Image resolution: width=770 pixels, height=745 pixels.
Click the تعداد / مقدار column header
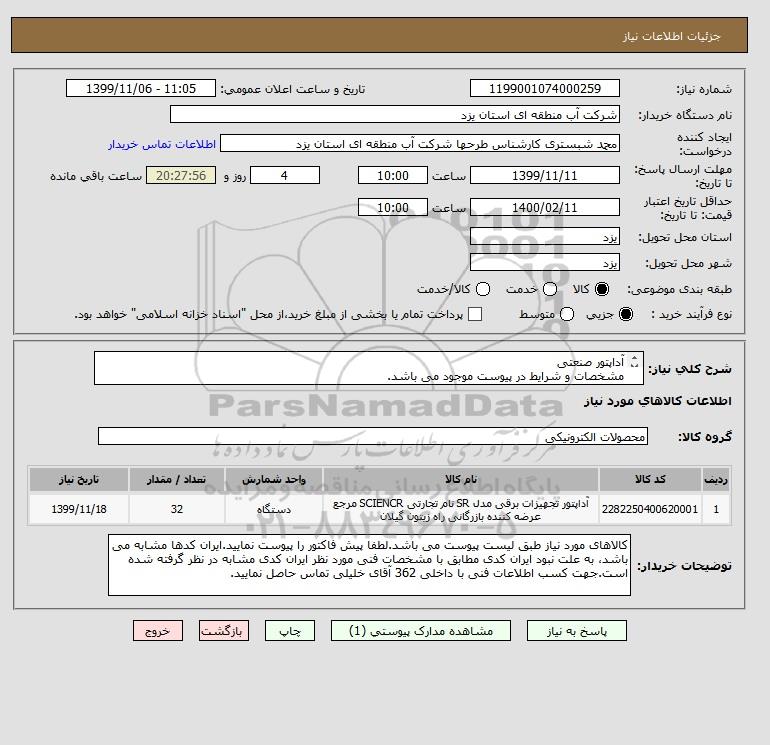(x=177, y=479)
